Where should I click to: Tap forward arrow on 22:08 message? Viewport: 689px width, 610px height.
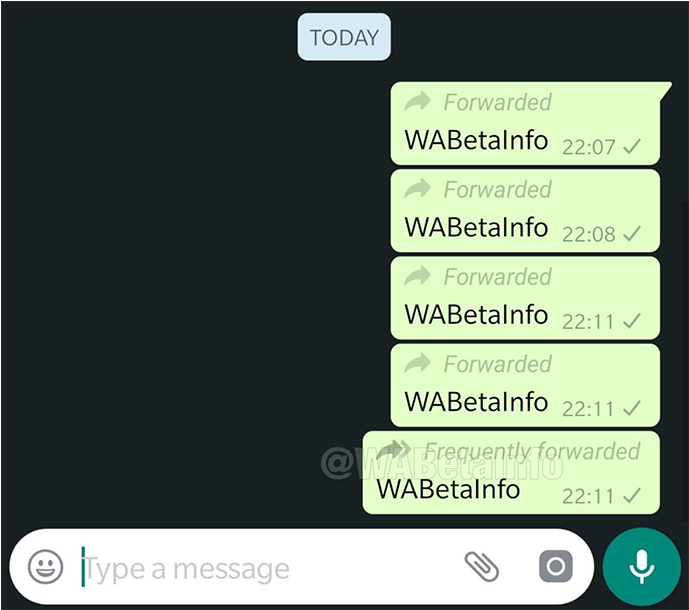[417, 189]
